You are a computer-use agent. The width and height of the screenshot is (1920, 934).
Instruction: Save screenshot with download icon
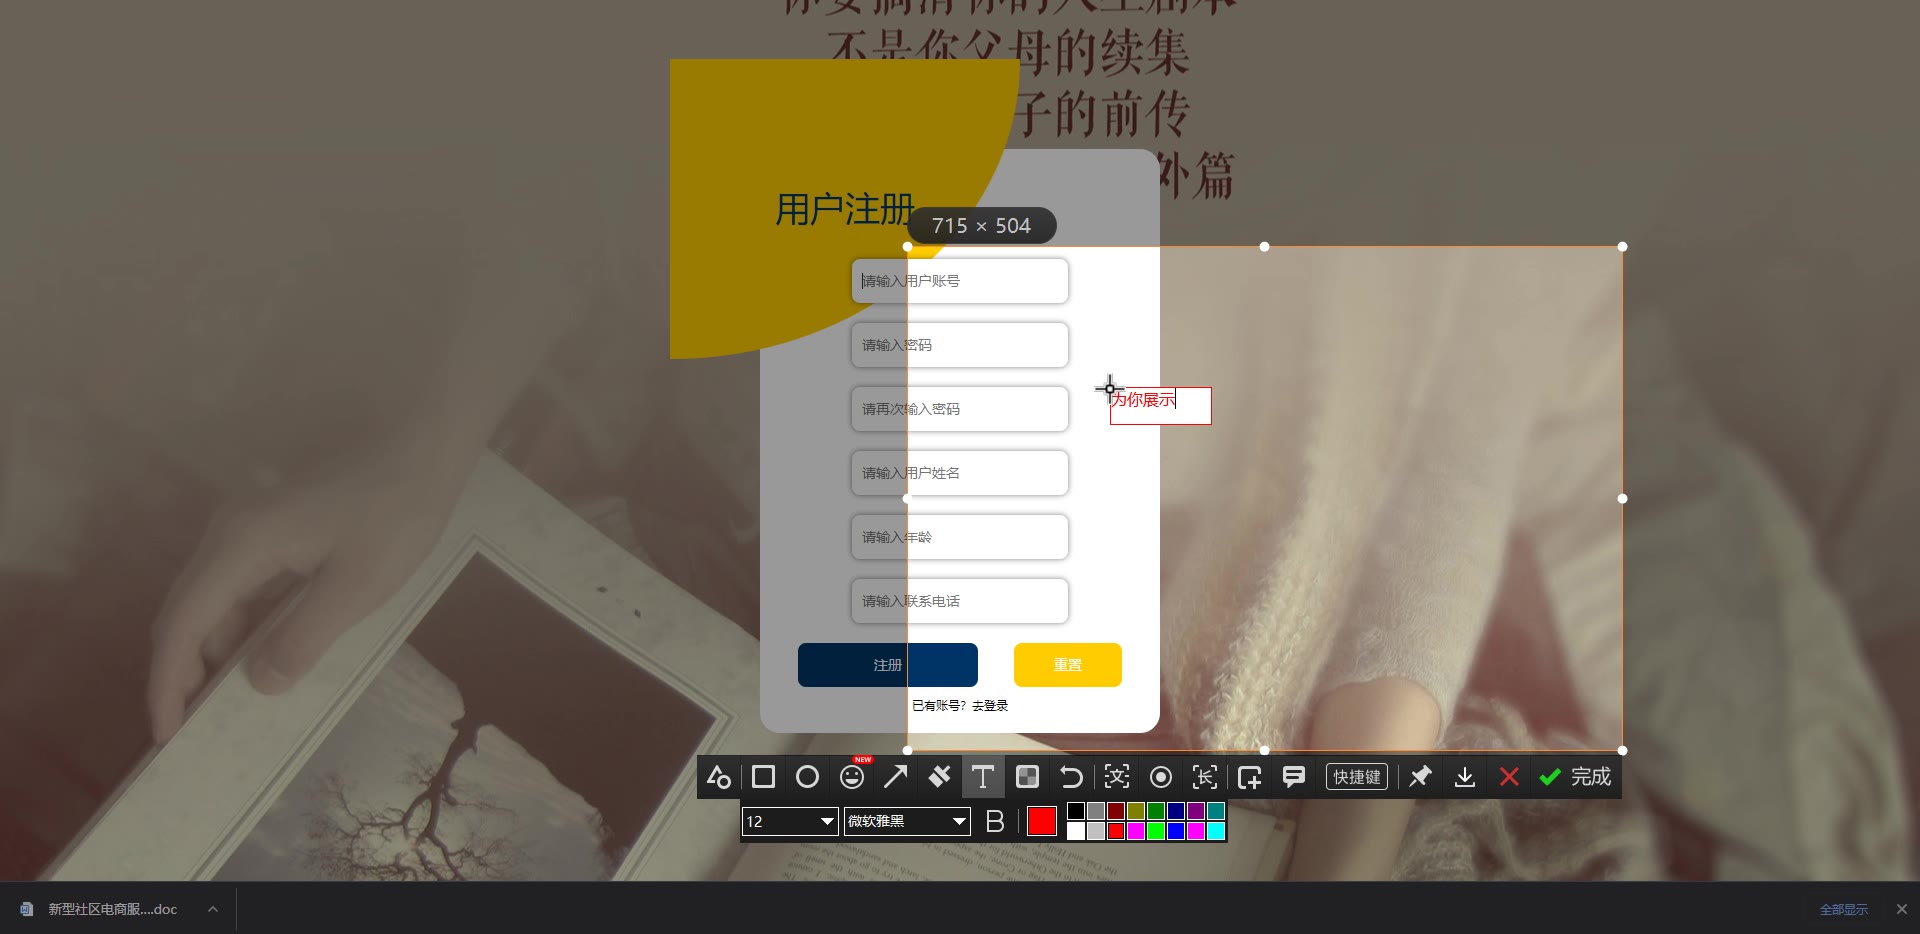pos(1465,777)
